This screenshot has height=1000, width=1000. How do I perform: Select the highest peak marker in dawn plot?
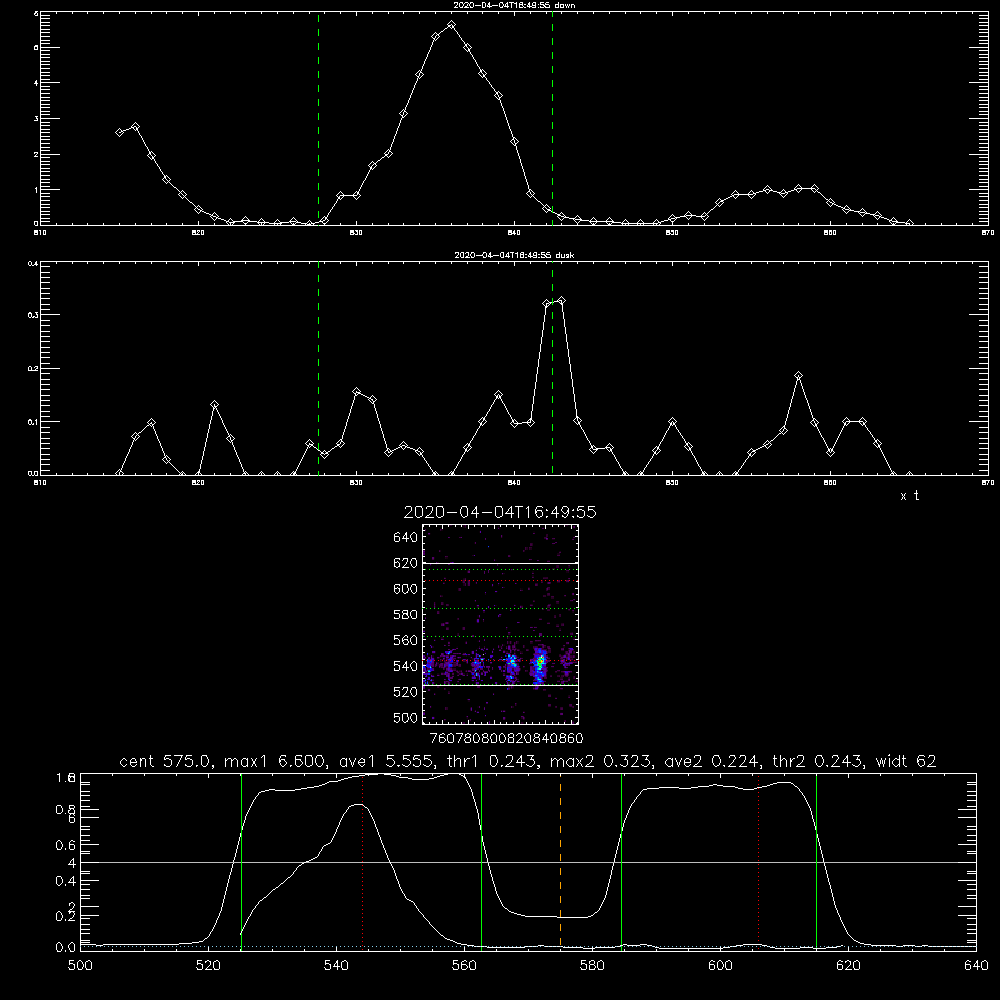tap(452, 25)
